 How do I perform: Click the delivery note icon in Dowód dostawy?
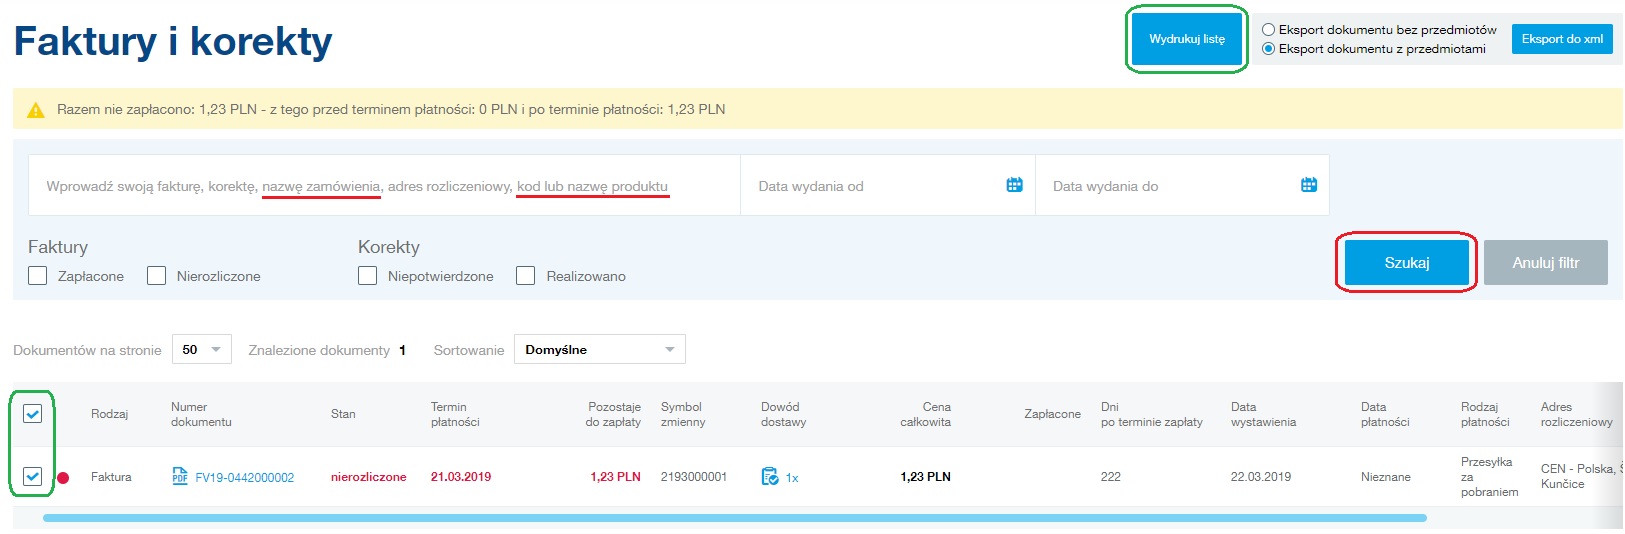[769, 477]
